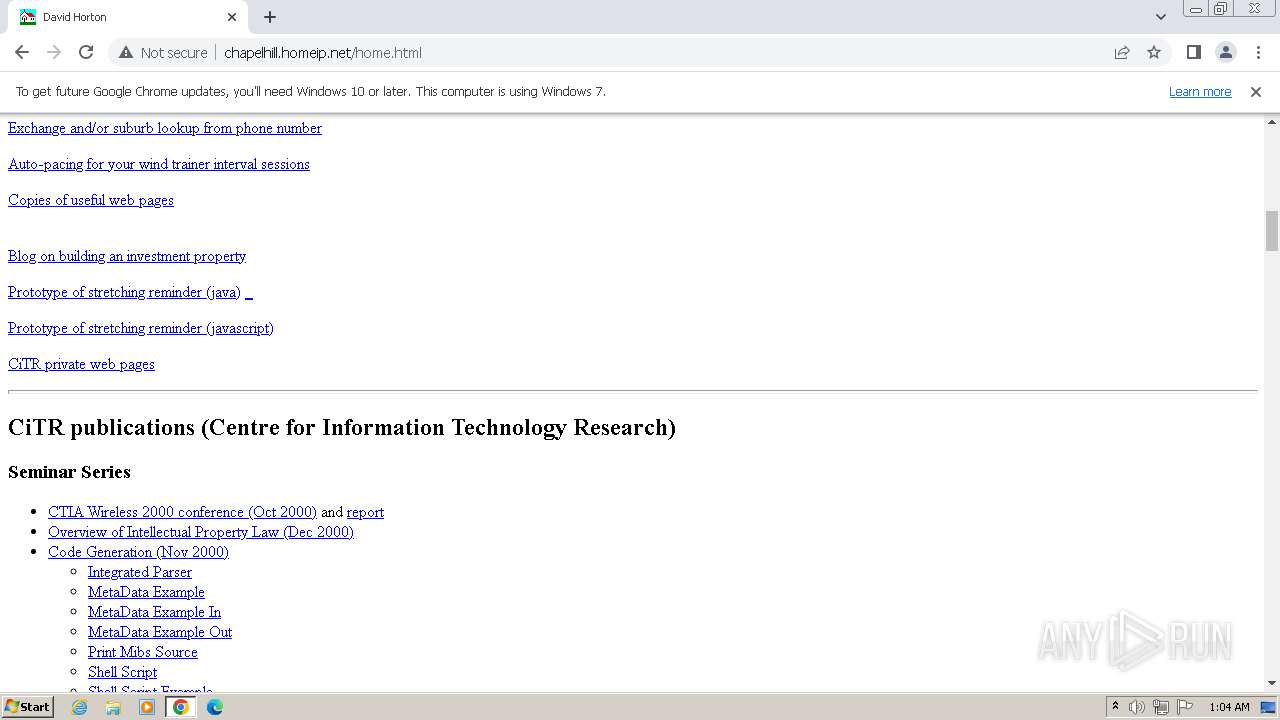Open Code Generation (Nov 2000) link
This screenshot has width=1280, height=720.
tap(138, 552)
